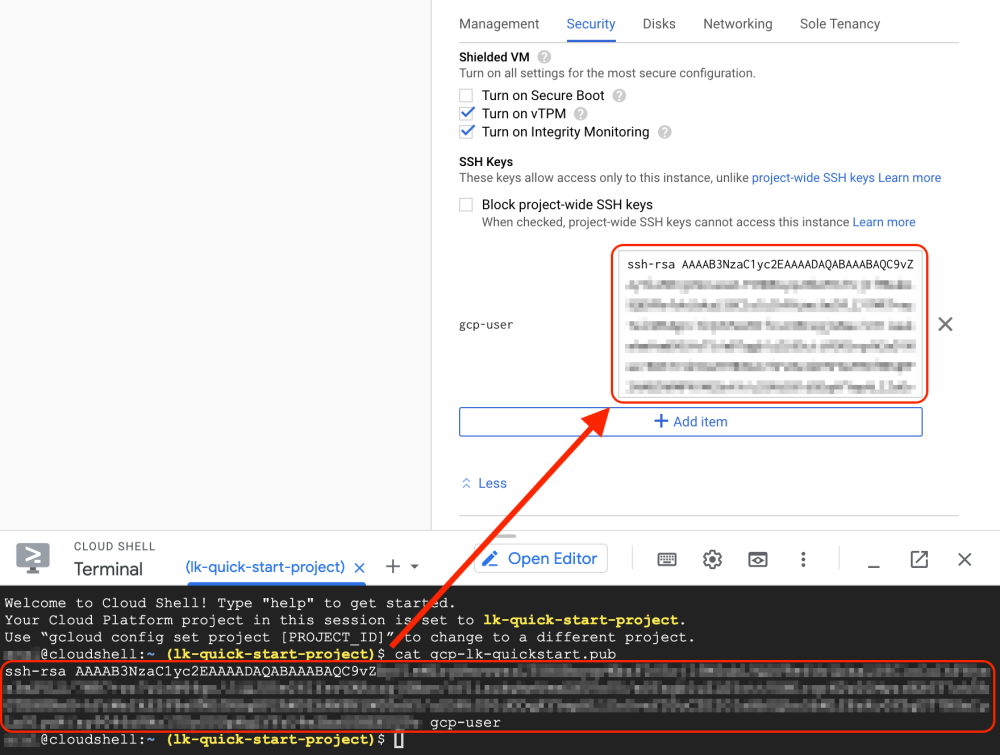Viewport: 1000px width, 755px height.
Task: Follow the project-wide SSH keys link
Action: tap(813, 178)
